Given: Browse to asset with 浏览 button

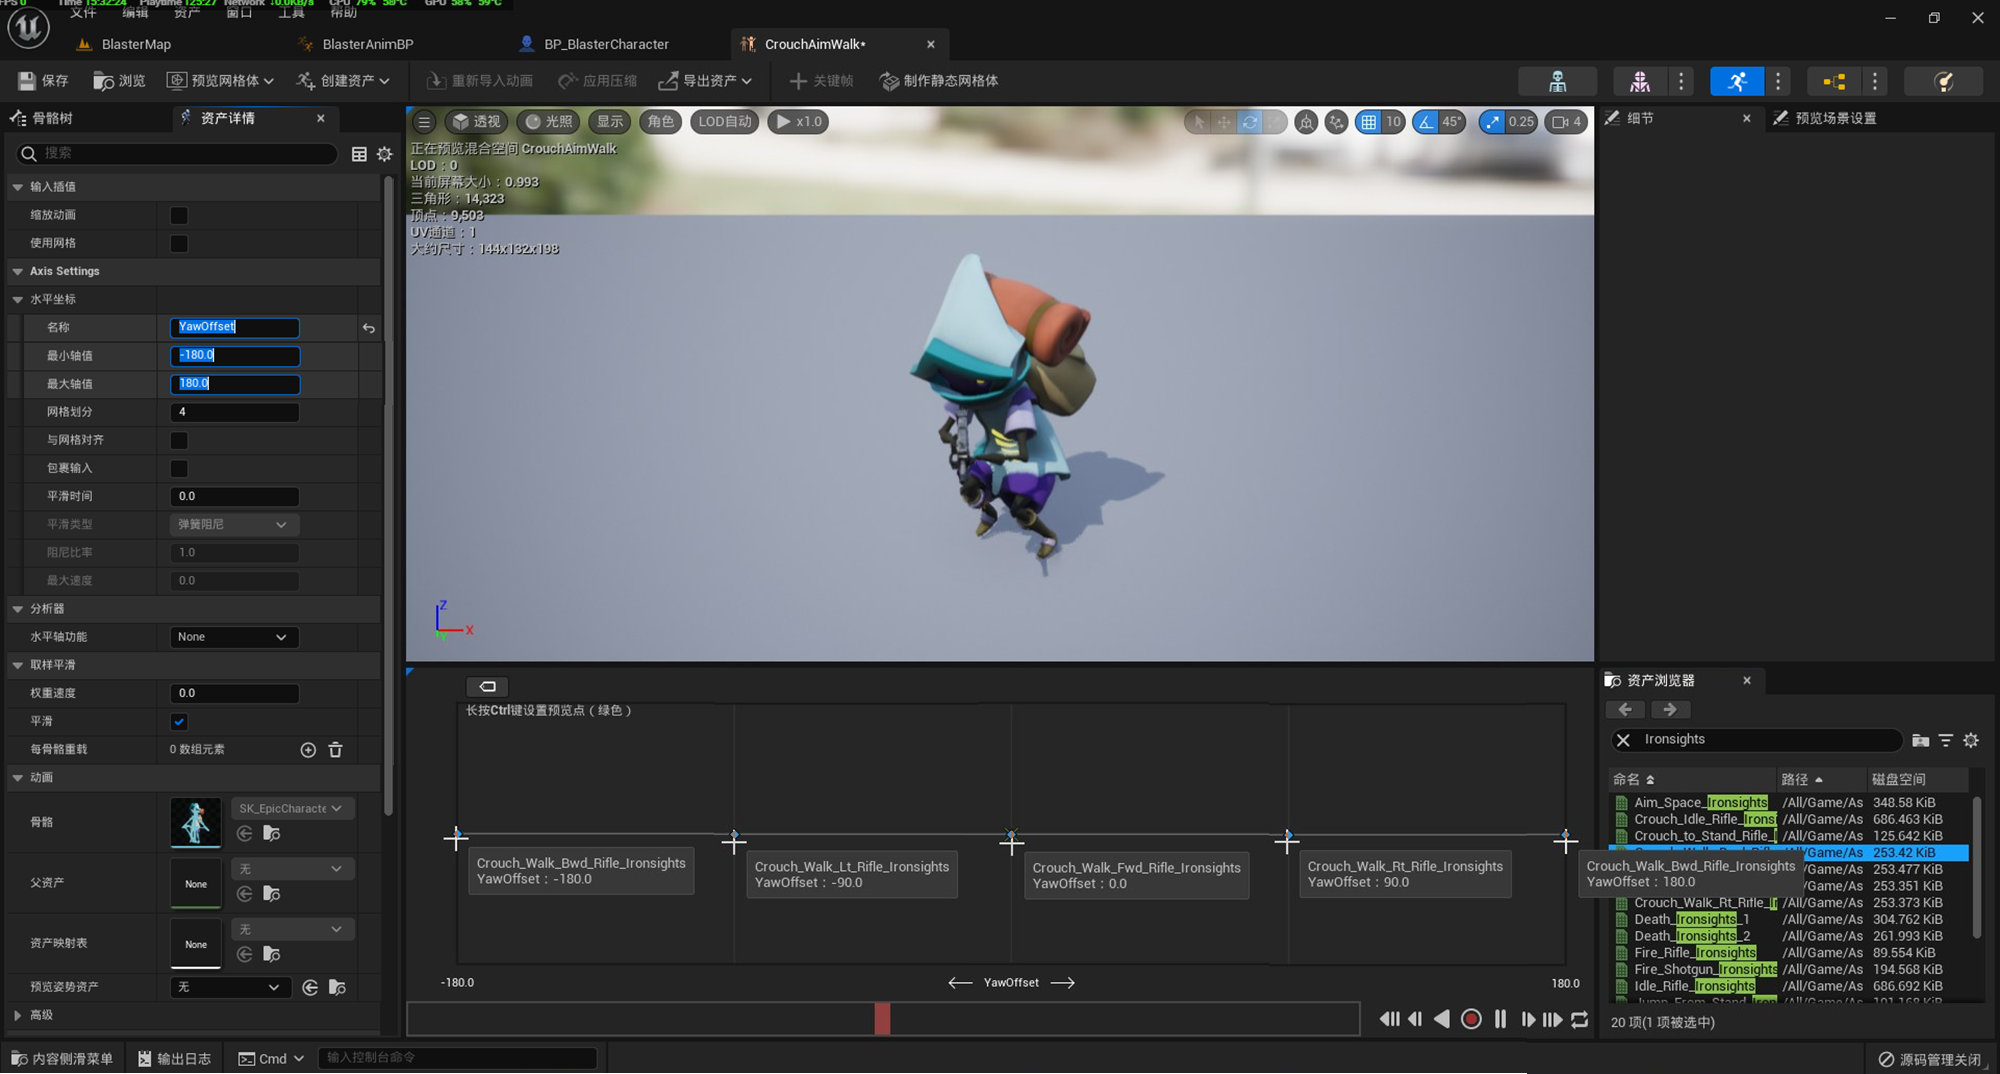Looking at the screenshot, I should click(x=119, y=81).
